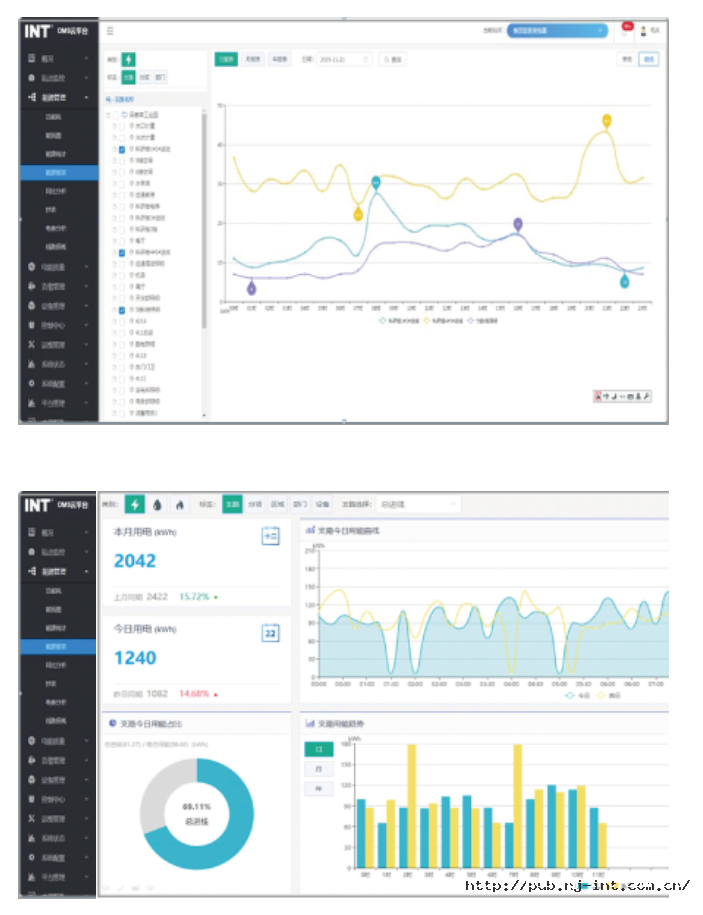Select the lightning electricity icon in usage dashboard
This screenshot has height=915, width=703.
coord(135,504)
